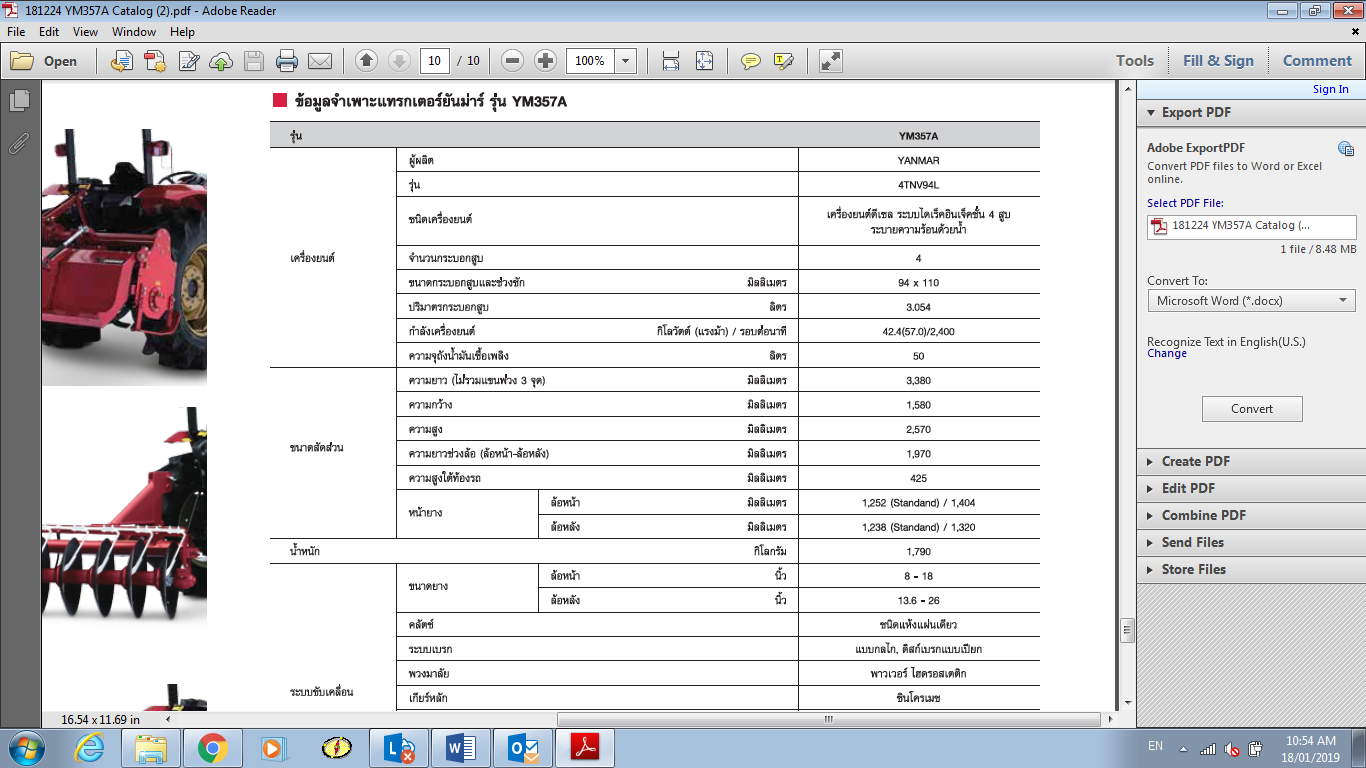Click the Save floppy disk icon
The height and width of the screenshot is (768, 1366).
[x=254, y=61]
